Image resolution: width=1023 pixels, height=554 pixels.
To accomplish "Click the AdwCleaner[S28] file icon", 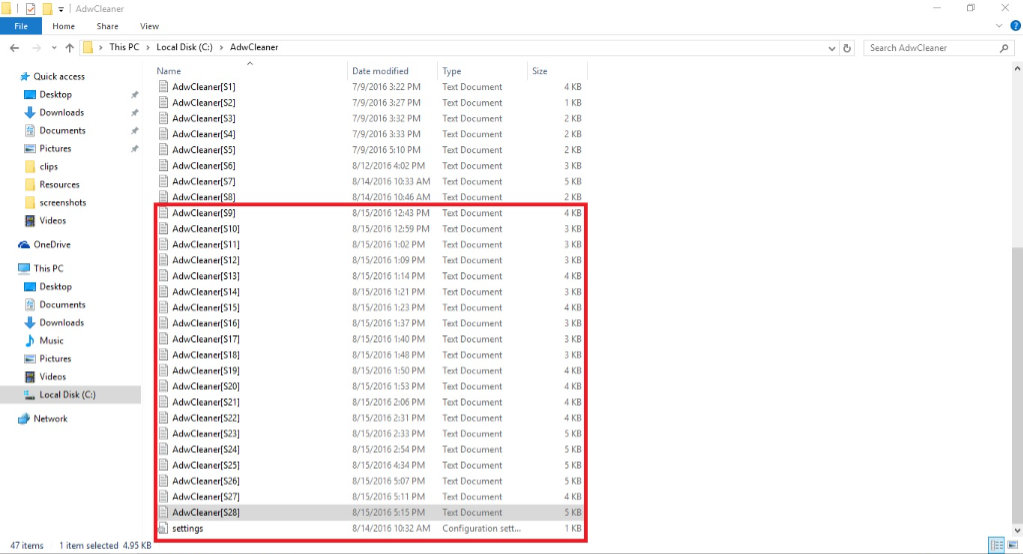I will click(x=163, y=512).
